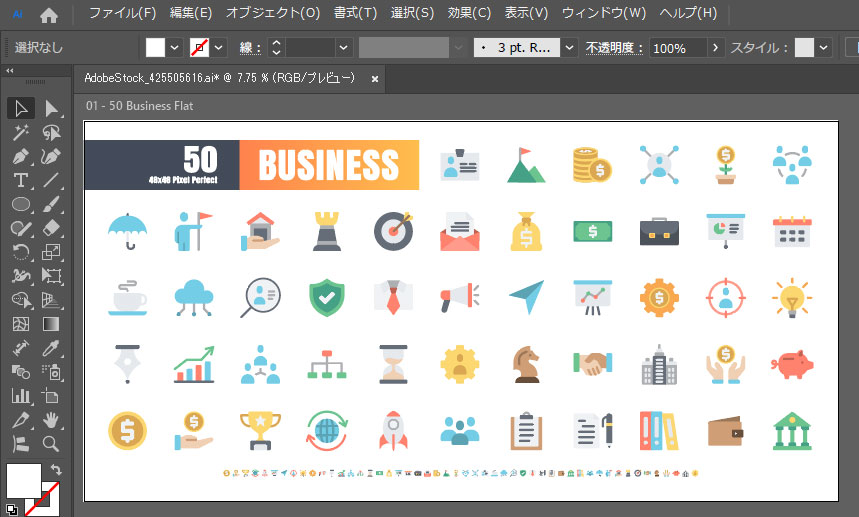Select the Type tool
Image resolution: width=859 pixels, height=517 pixels.
tap(20, 181)
